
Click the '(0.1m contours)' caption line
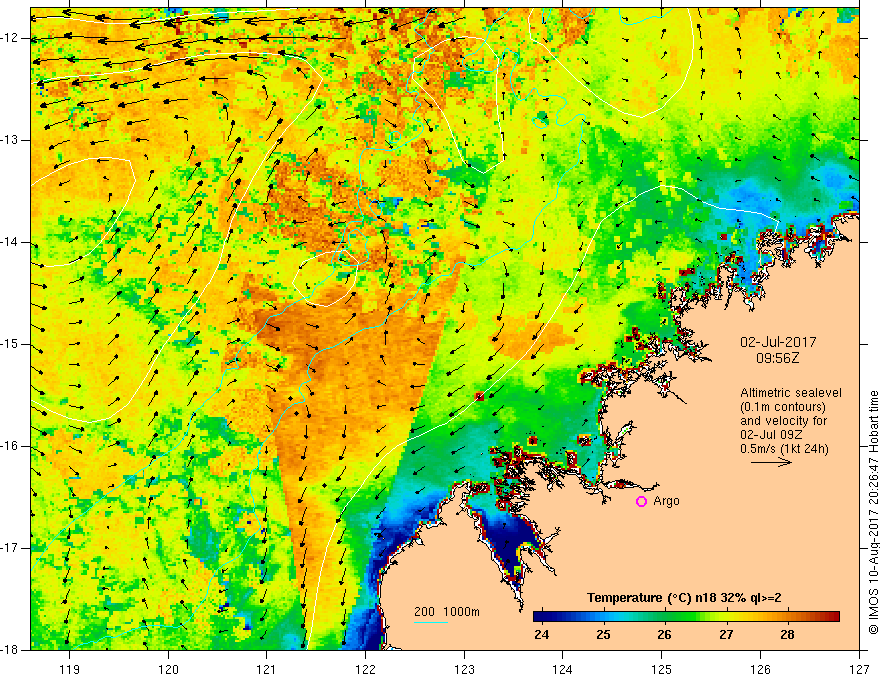coord(783,407)
